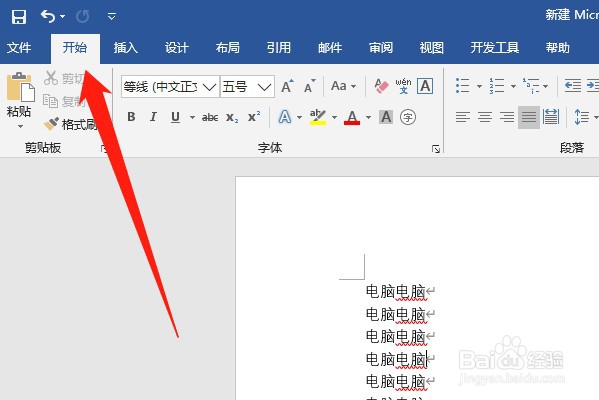Click the Decrease Indent icon
This screenshot has width=599, height=400.
573,86
